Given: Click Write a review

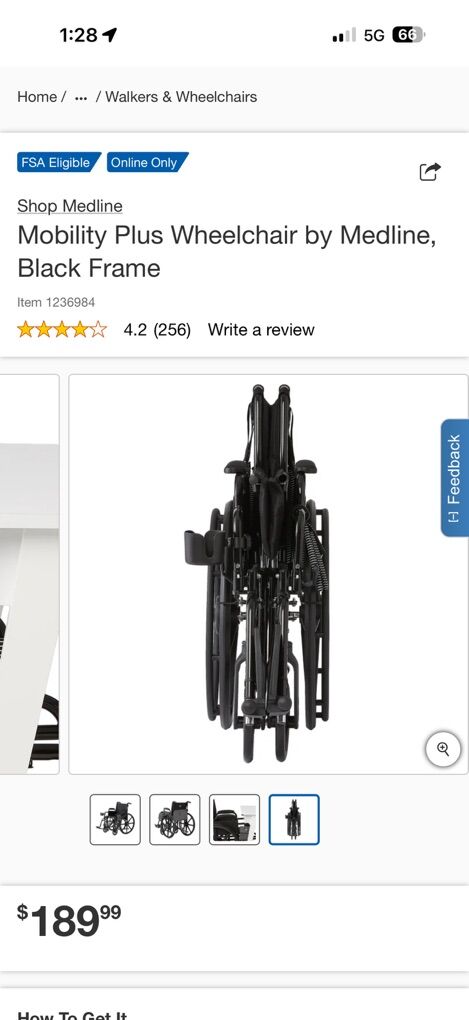Looking at the screenshot, I should tap(261, 330).
